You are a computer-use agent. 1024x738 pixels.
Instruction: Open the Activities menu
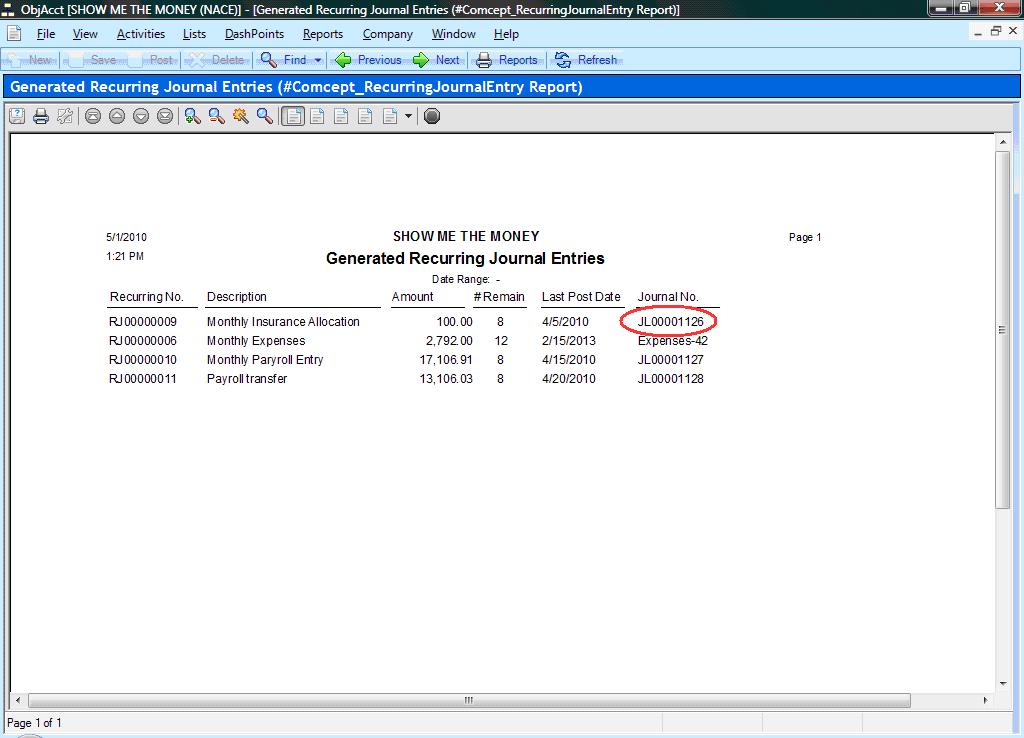140,34
